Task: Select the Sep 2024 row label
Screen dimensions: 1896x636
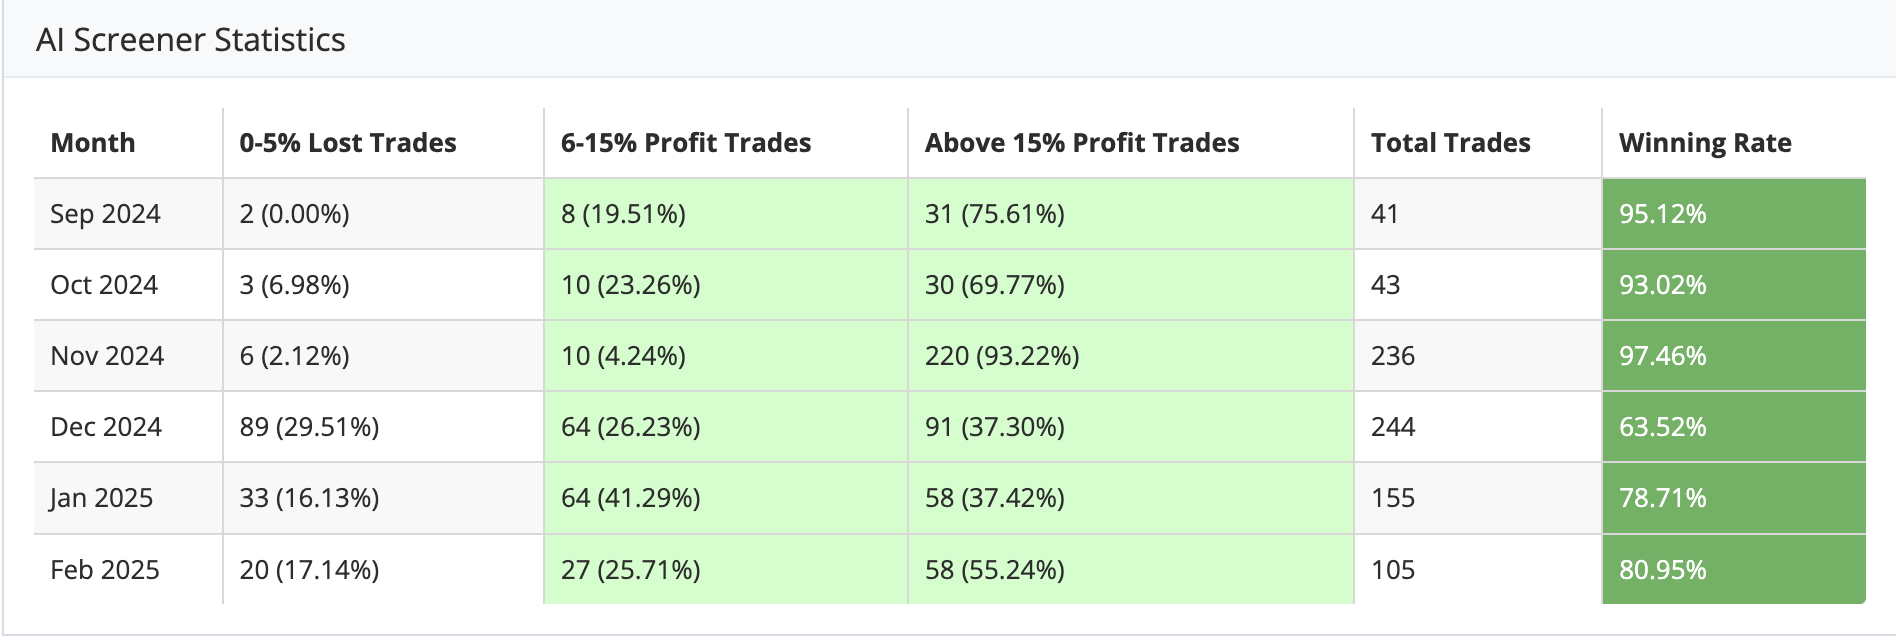Action: click(x=105, y=214)
